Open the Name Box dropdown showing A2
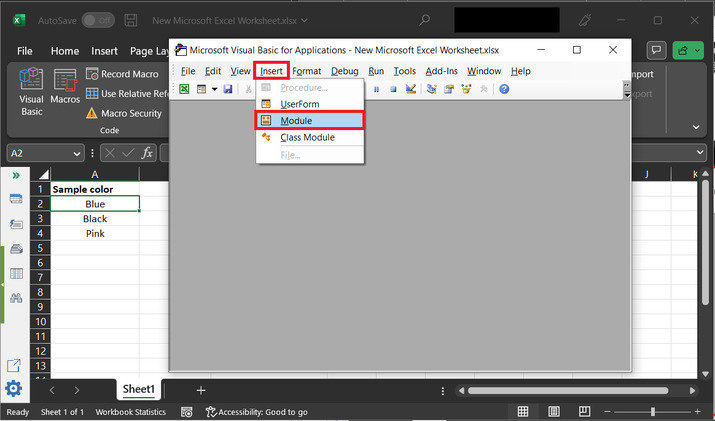The image size is (715, 421). click(77, 154)
